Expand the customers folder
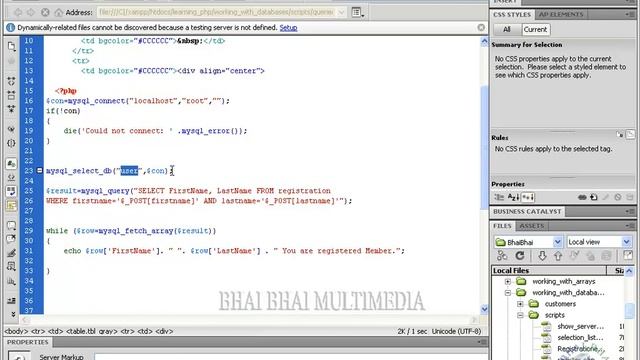This screenshot has height=360, width=640. [x=520, y=304]
